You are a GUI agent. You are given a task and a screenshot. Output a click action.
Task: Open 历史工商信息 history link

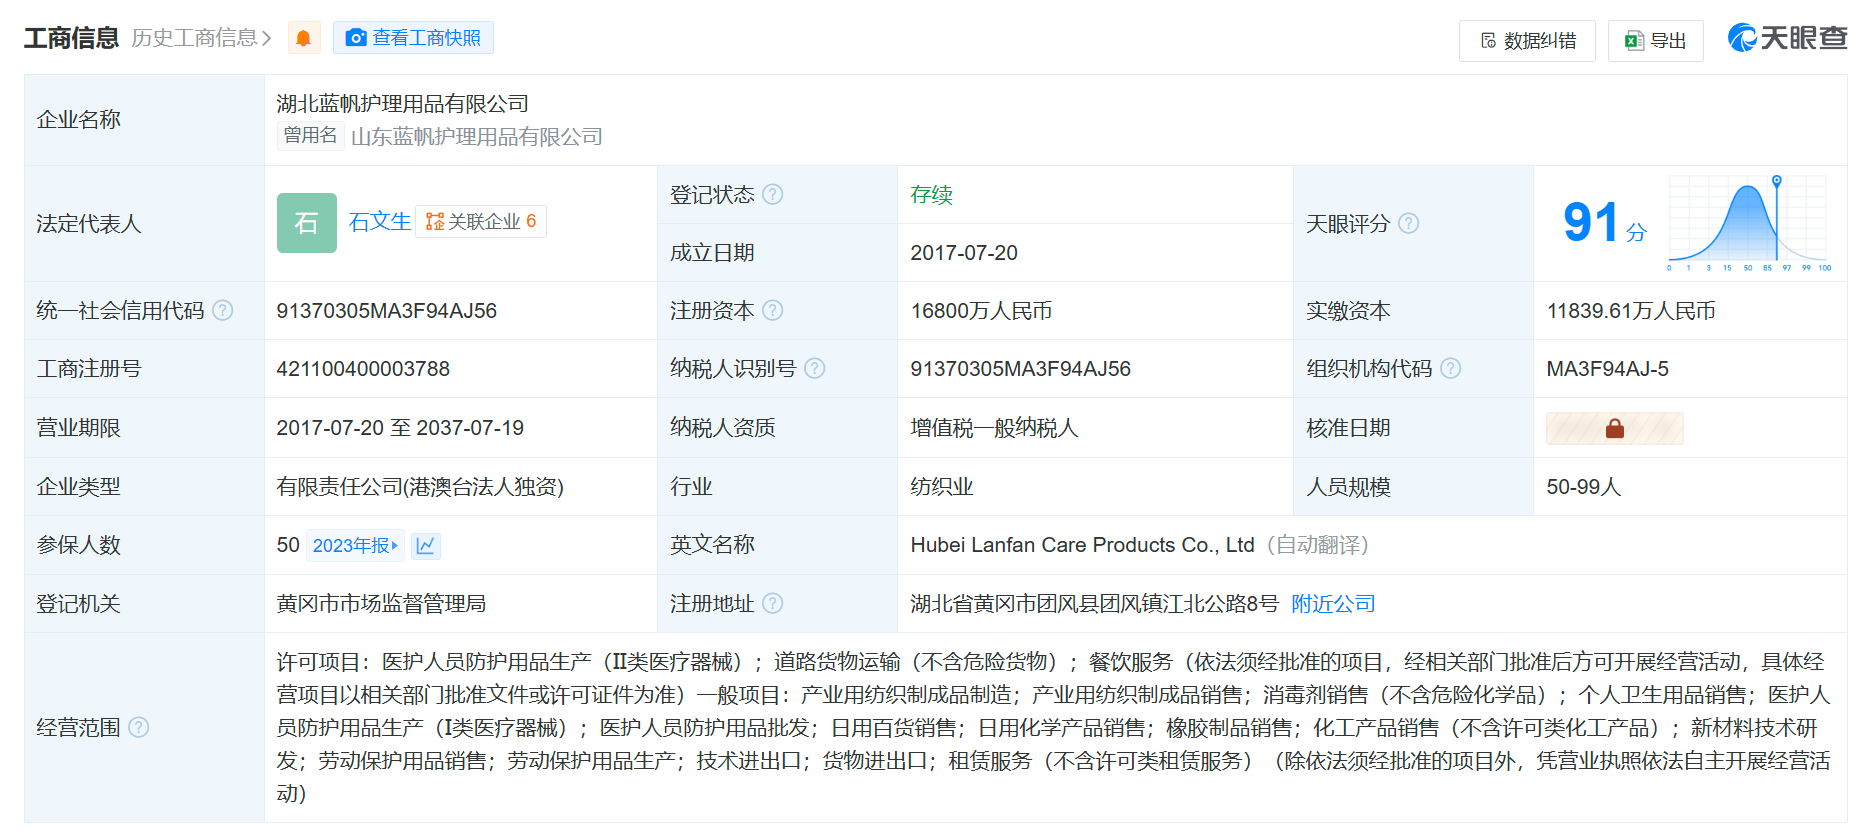[x=202, y=38]
